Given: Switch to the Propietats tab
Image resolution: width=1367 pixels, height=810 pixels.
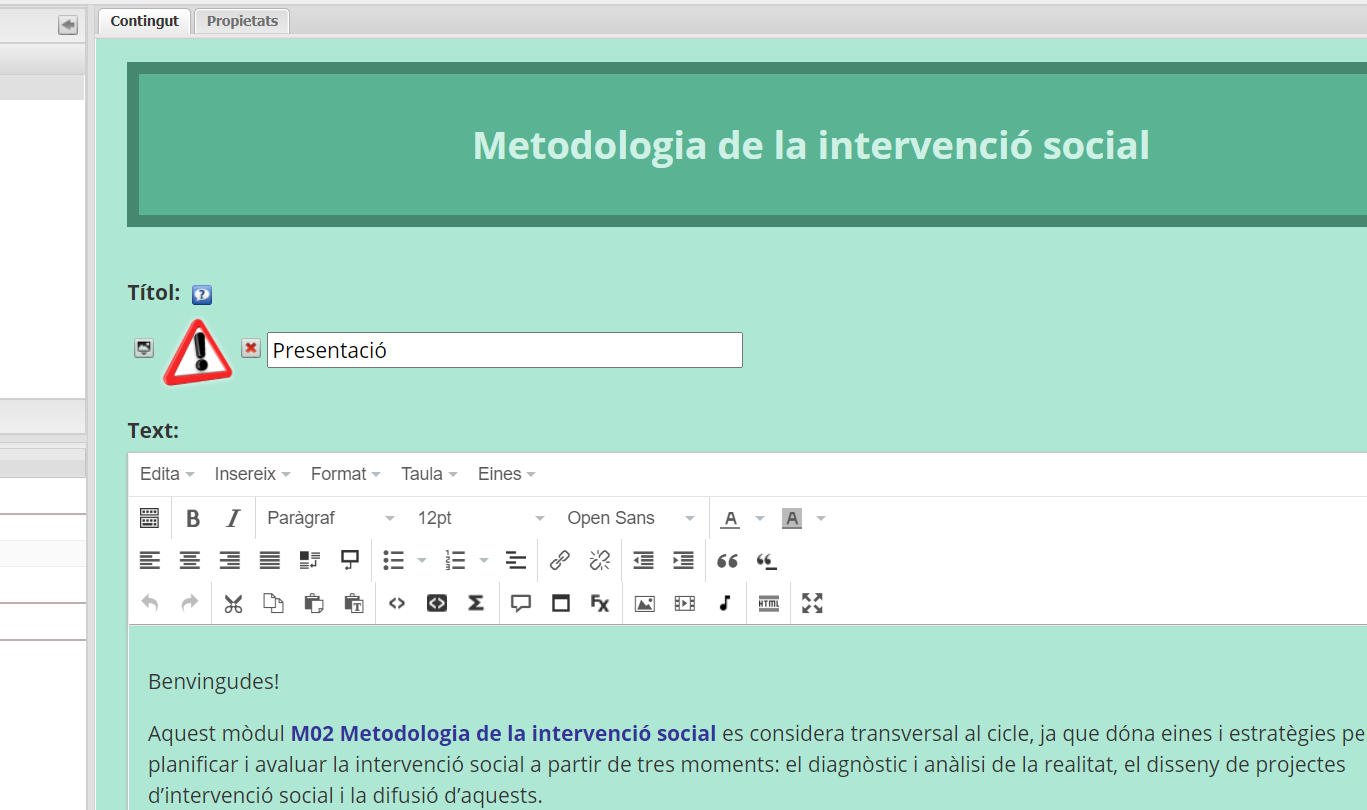Looking at the screenshot, I should 242,21.
